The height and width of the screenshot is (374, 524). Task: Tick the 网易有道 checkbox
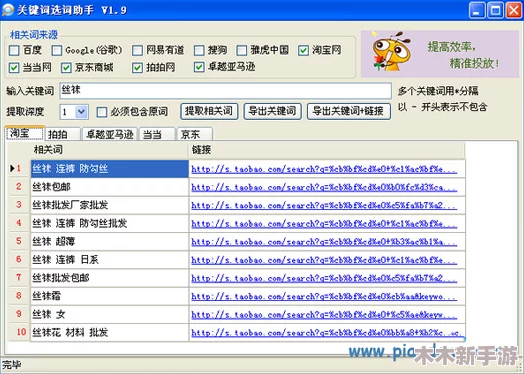137,50
